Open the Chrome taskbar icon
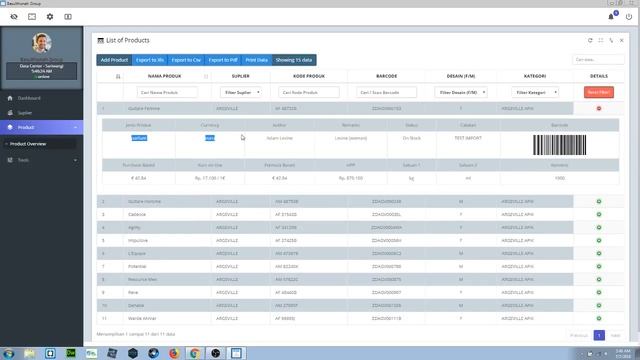The width and height of the screenshot is (640, 360). [x=195, y=353]
